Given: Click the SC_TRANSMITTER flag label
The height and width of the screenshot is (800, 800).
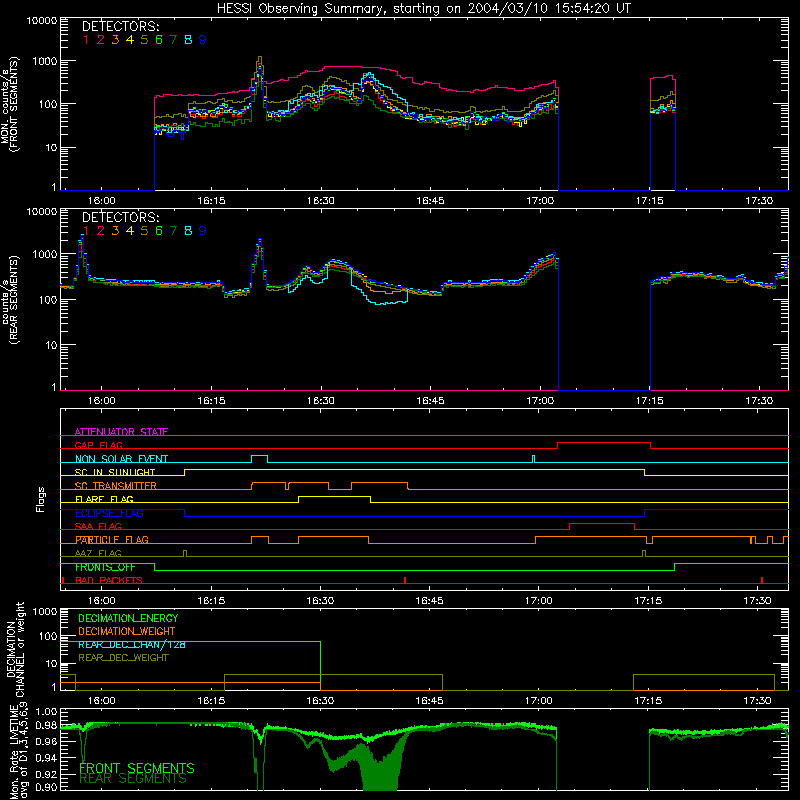Looking at the screenshot, I should click(x=116, y=485).
